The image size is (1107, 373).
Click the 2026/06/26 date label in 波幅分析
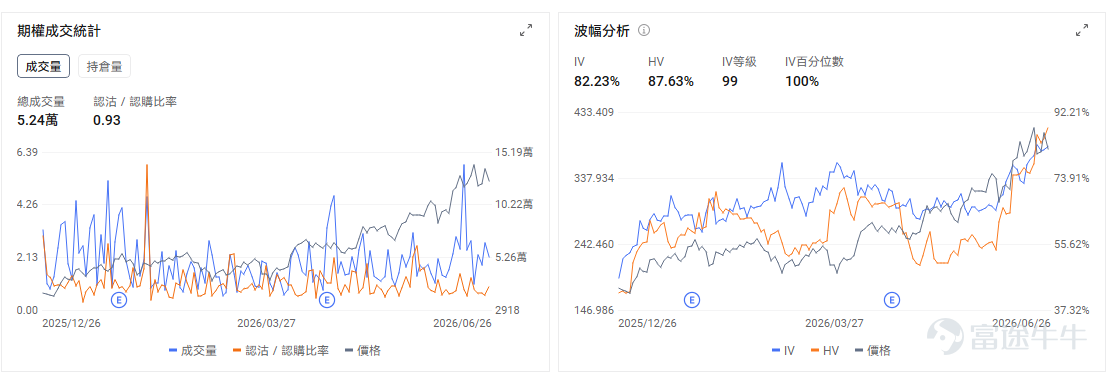[x=1021, y=324]
